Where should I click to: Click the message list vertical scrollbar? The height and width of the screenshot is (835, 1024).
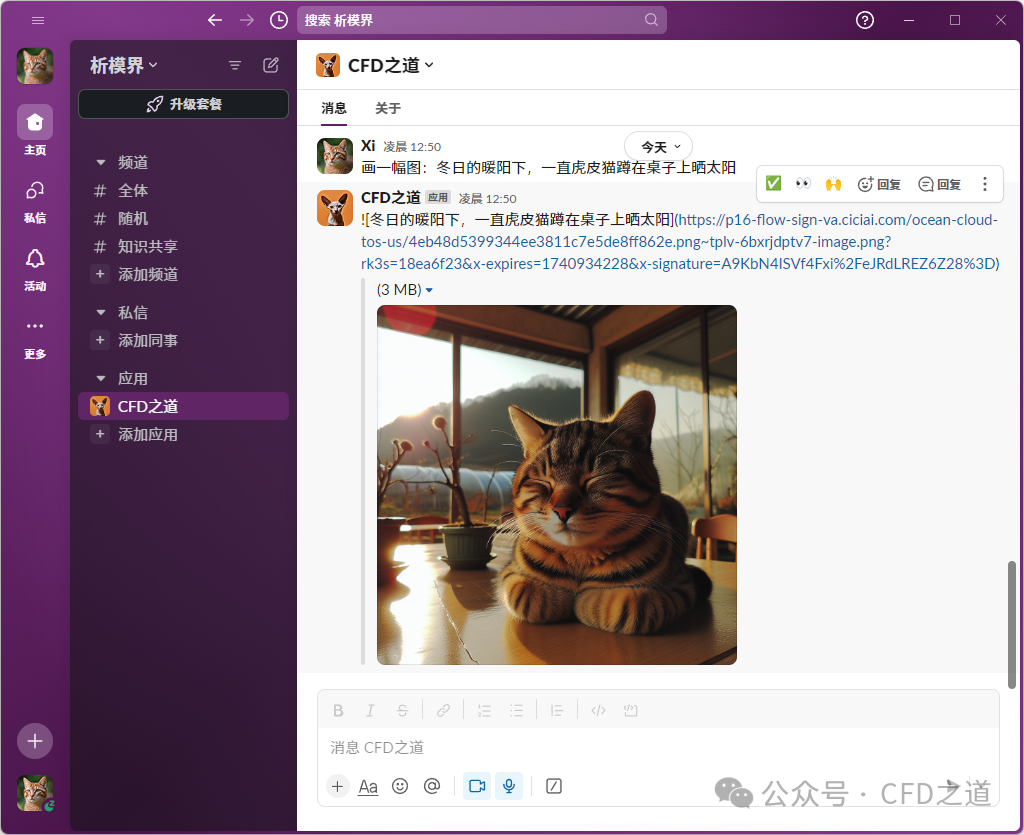tap(1012, 624)
